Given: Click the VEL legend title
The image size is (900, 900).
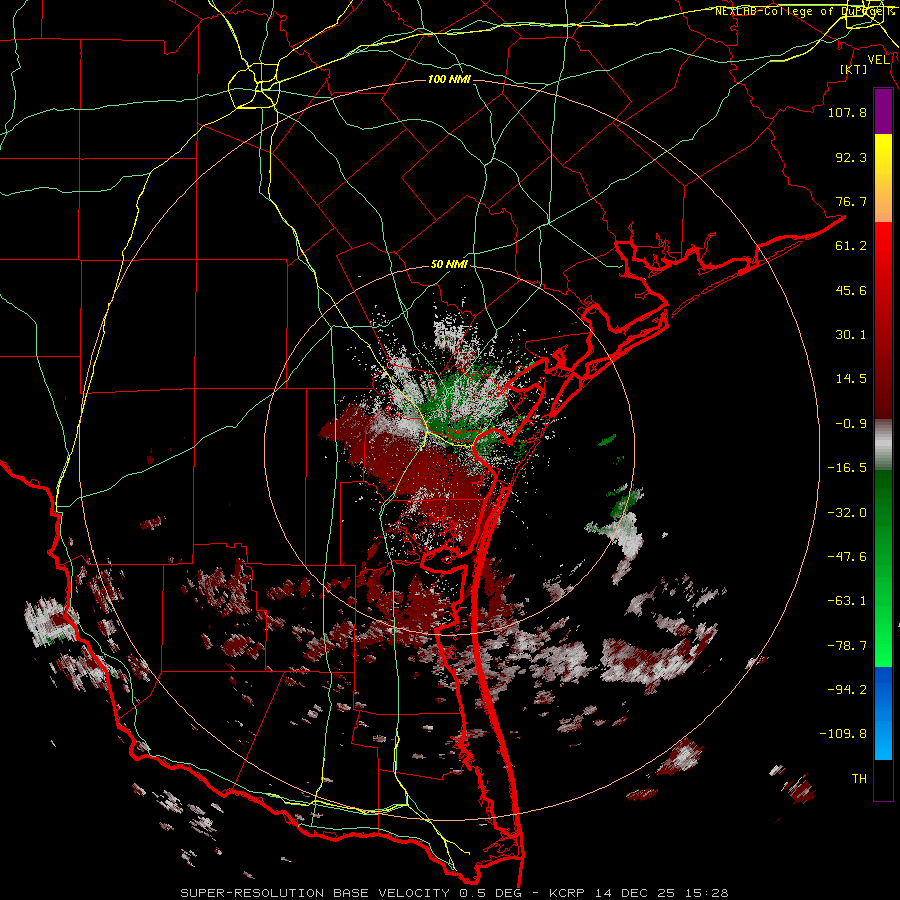Looking at the screenshot, I should 878,59.
